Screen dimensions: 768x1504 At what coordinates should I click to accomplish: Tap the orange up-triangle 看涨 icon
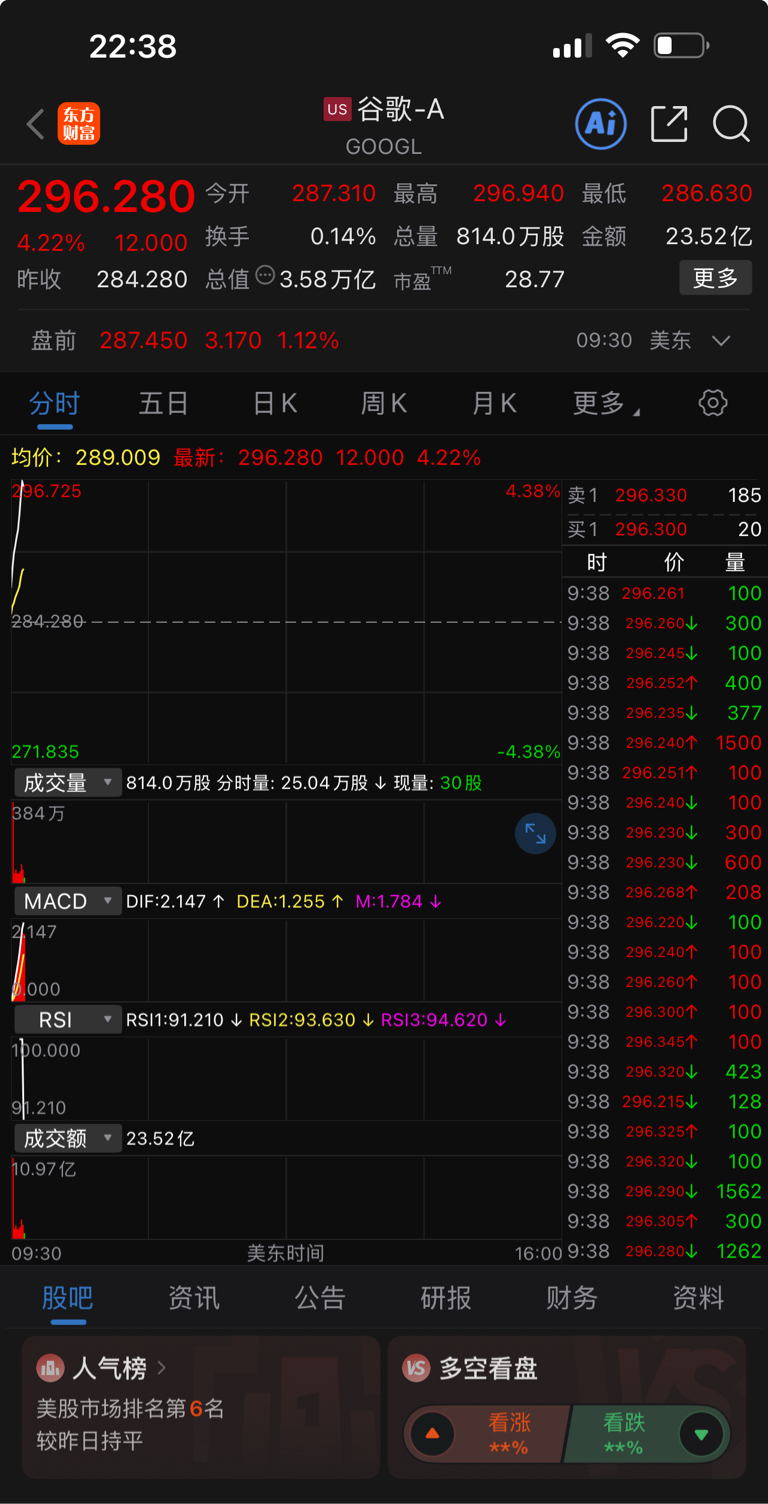click(432, 1434)
